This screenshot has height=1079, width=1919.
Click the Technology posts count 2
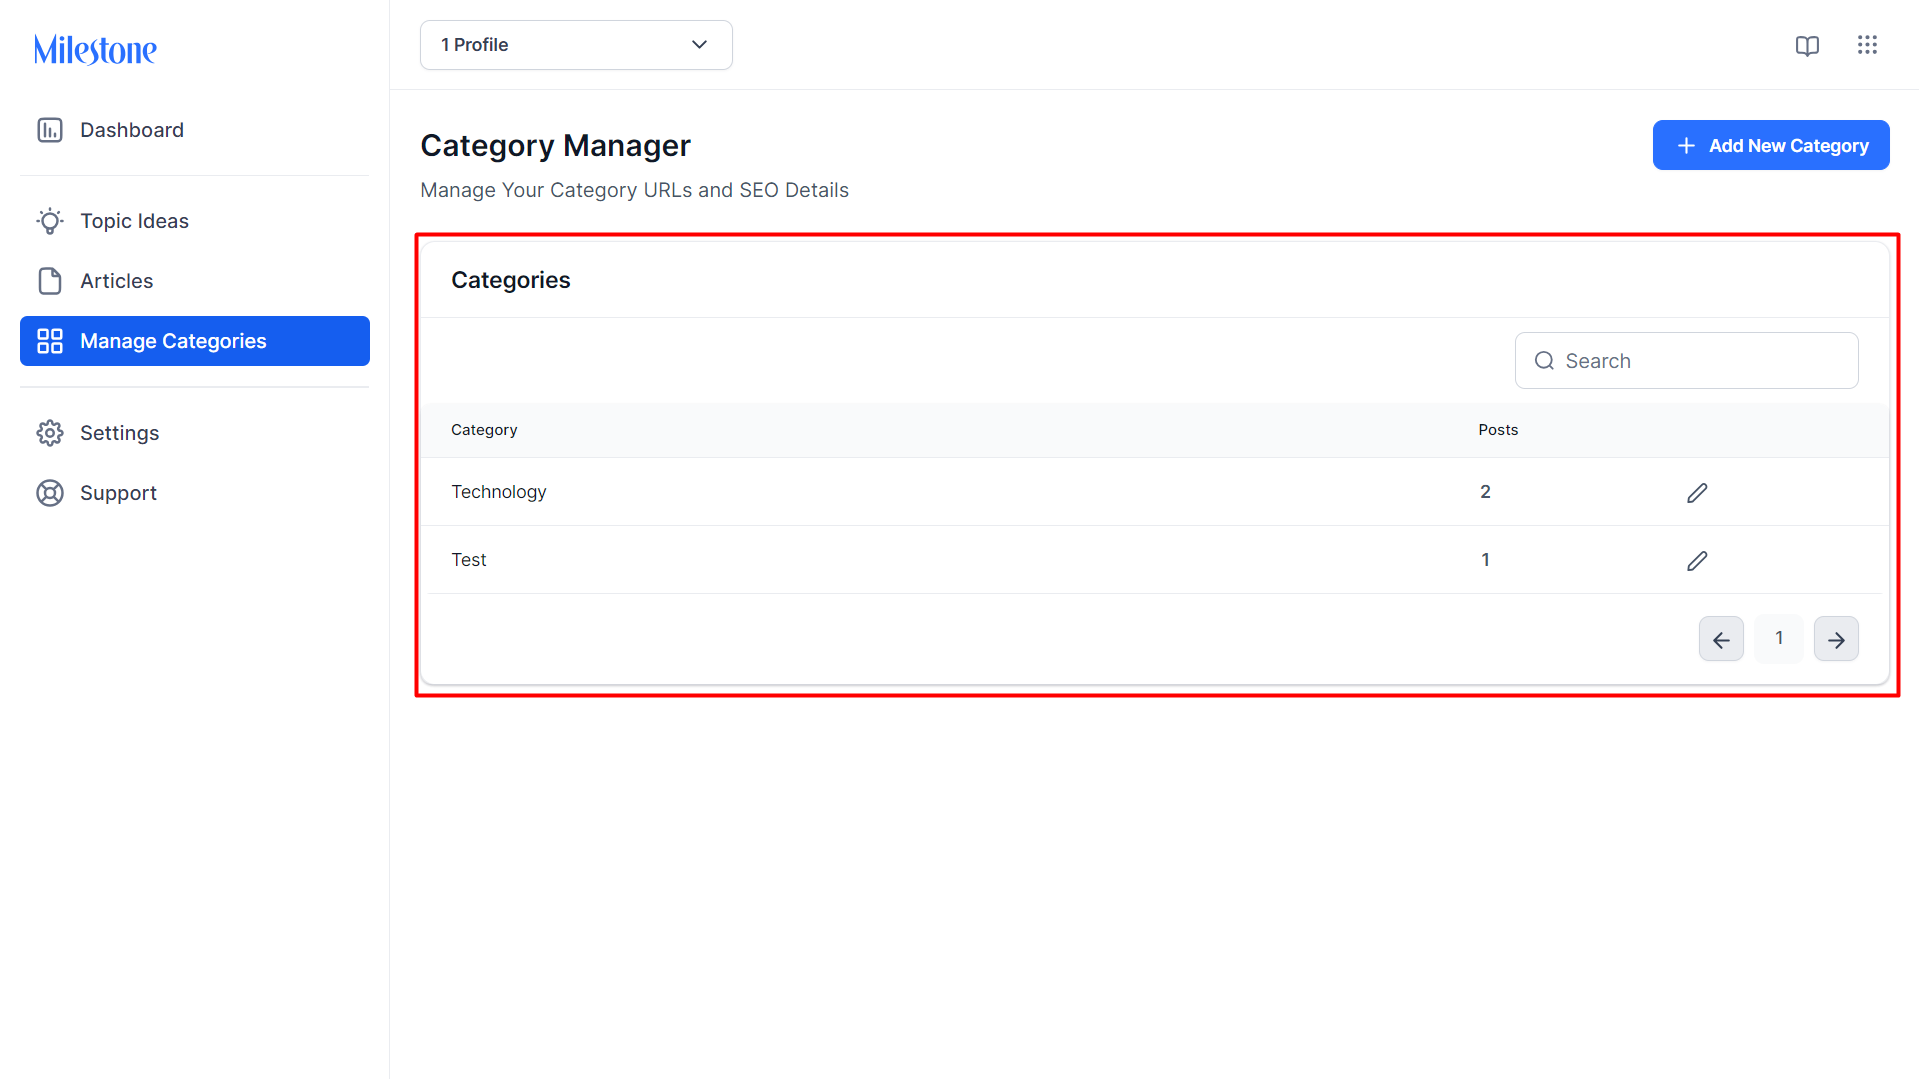(1485, 492)
